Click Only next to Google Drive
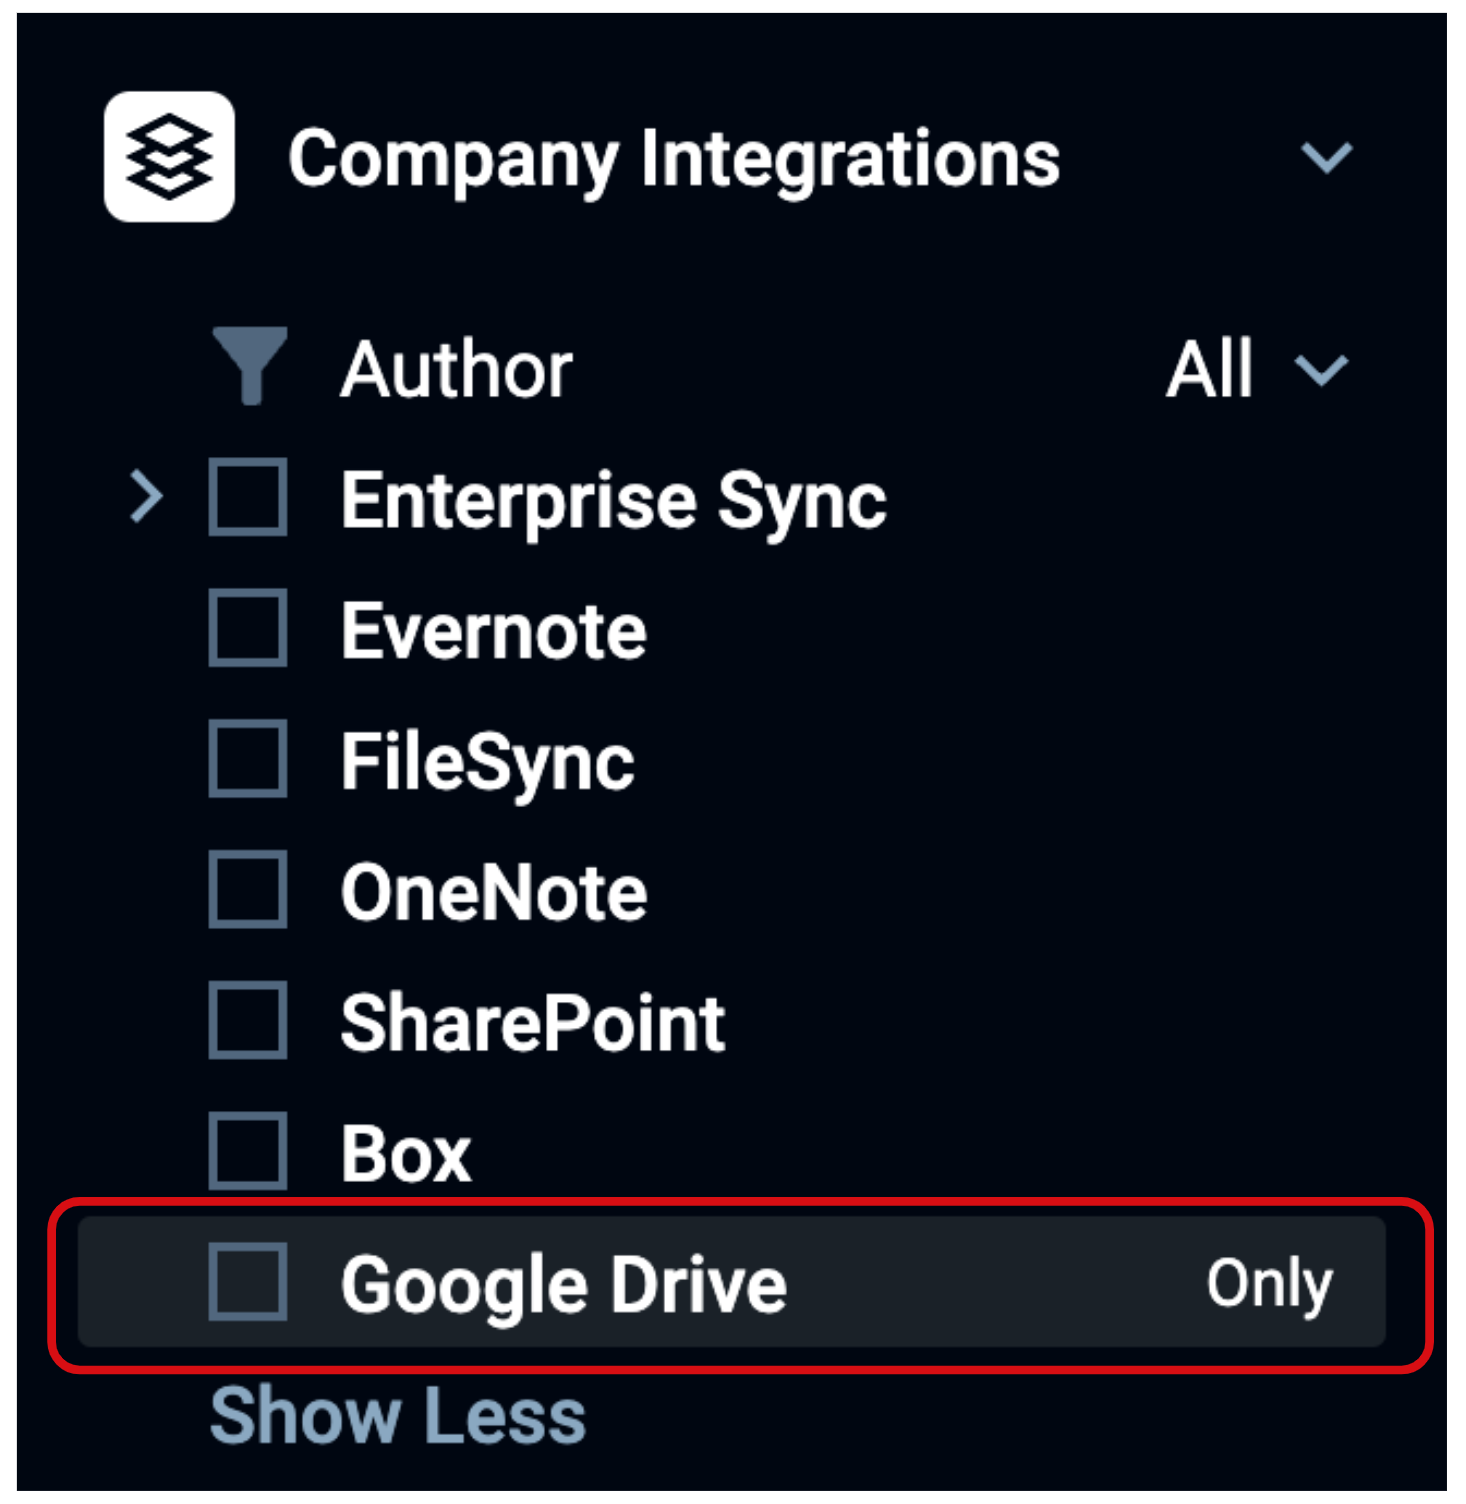Screen dimensions: 1466x1504 pos(1269,1285)
